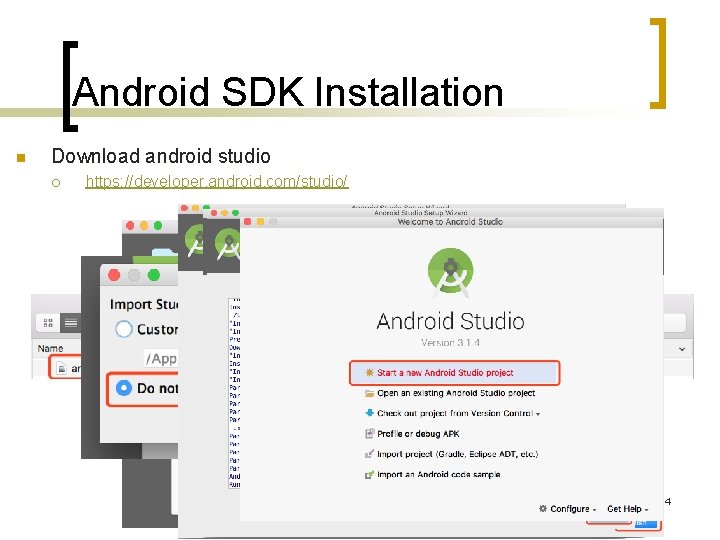Select the file row in Finder list
This screenshot has height=540, width=720.
[x=66, y=368]
